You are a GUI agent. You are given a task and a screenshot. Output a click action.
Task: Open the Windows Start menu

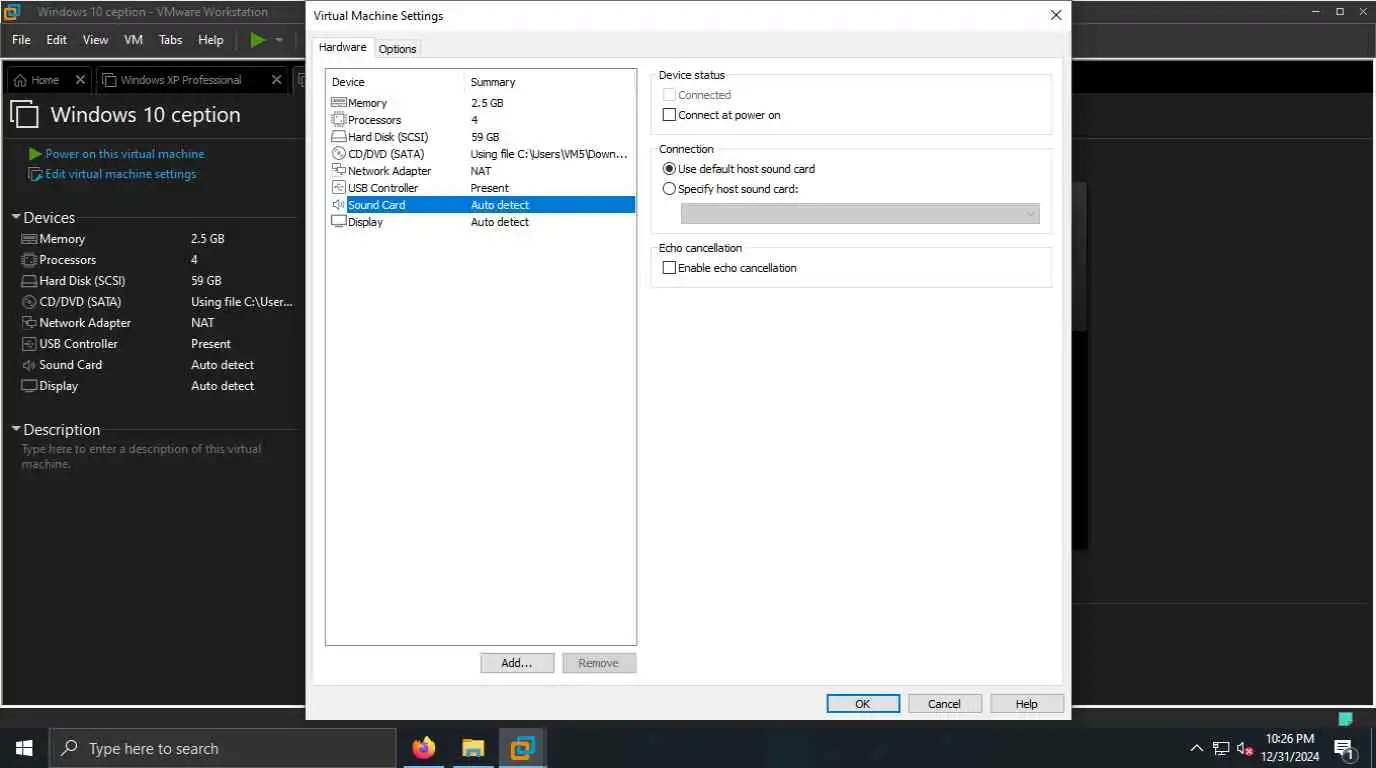coord(24,748)
